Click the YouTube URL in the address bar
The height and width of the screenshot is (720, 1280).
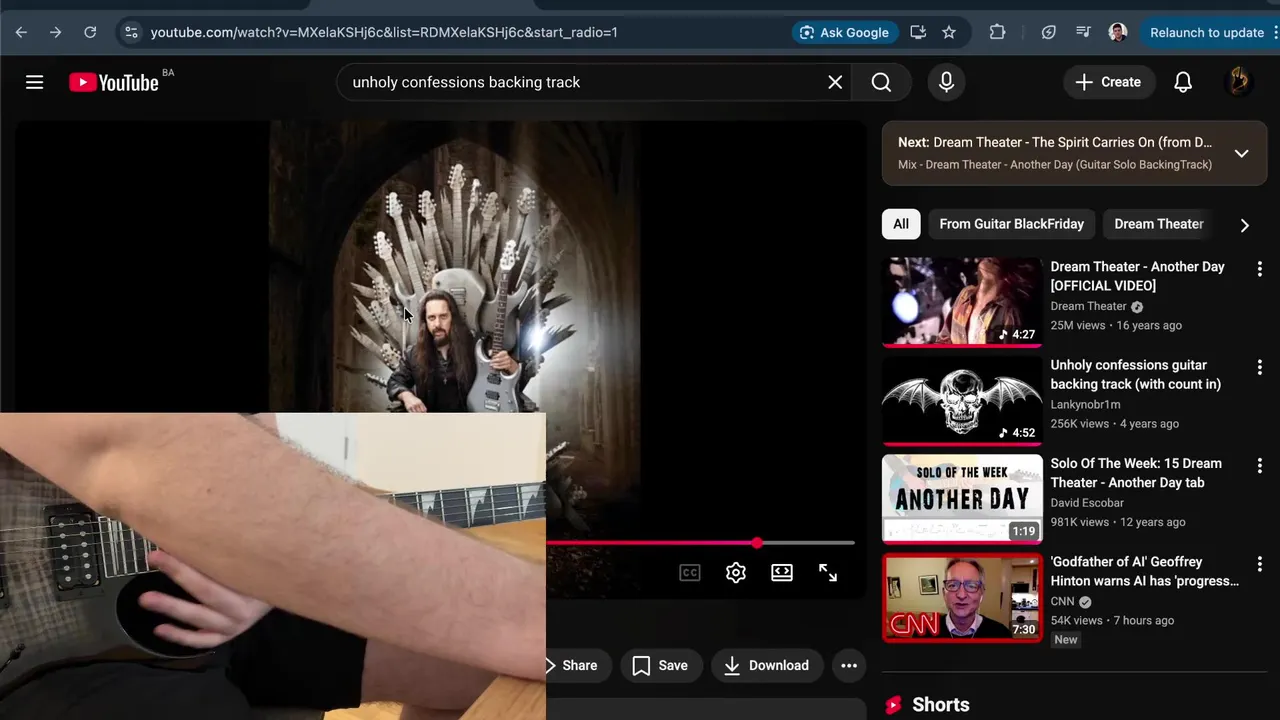point(384,32)
